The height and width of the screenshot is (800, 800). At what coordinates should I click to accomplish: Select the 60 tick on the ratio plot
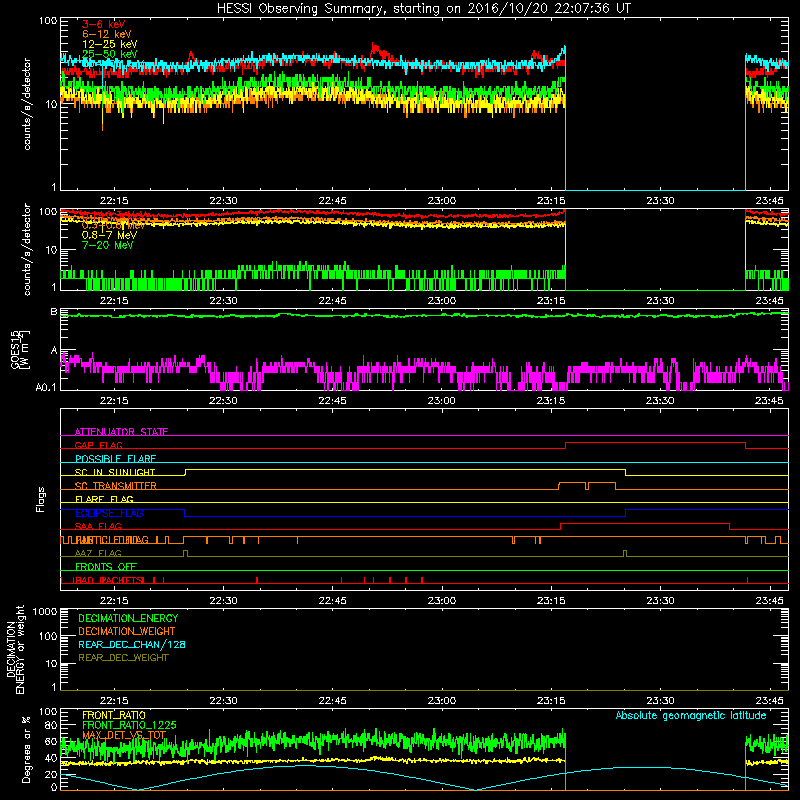coord(51,741)
